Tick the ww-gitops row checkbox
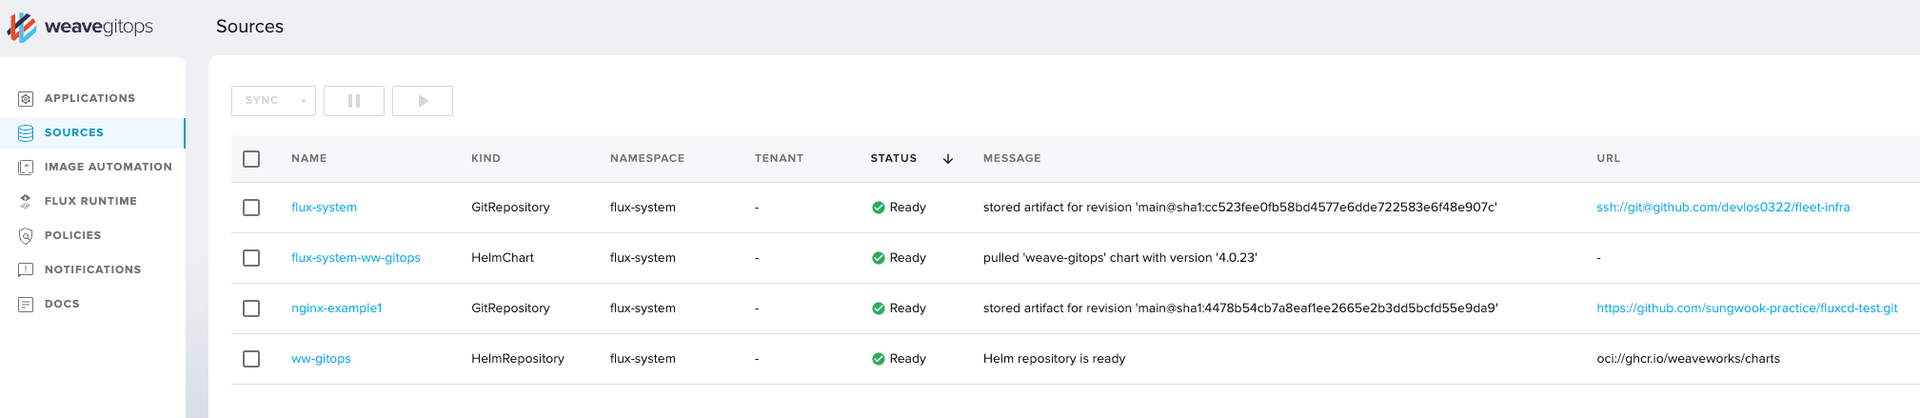 251,359
